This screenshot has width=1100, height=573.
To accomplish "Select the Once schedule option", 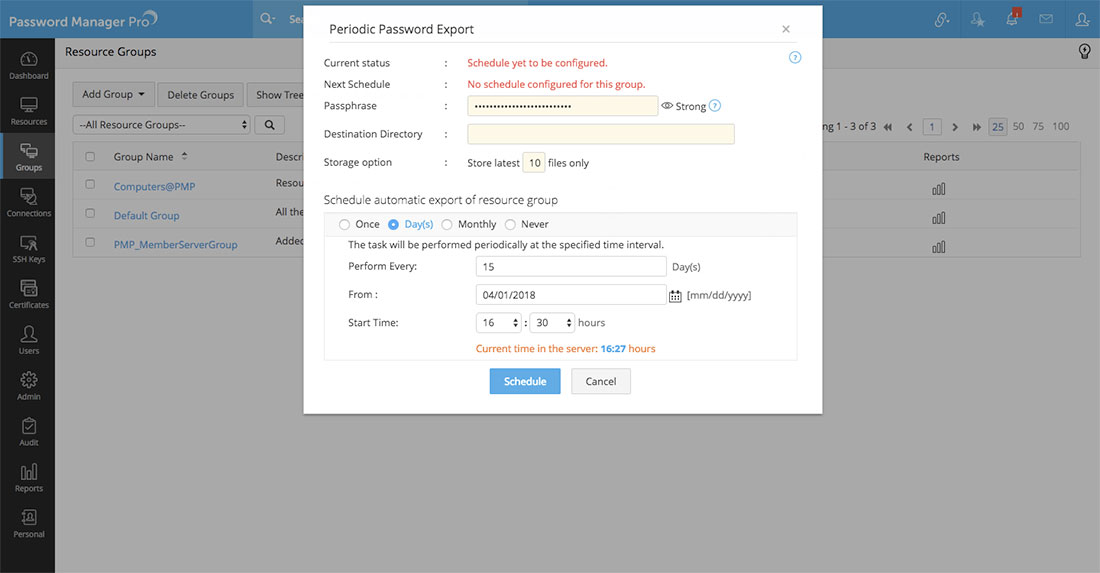I will coord(345,225).
